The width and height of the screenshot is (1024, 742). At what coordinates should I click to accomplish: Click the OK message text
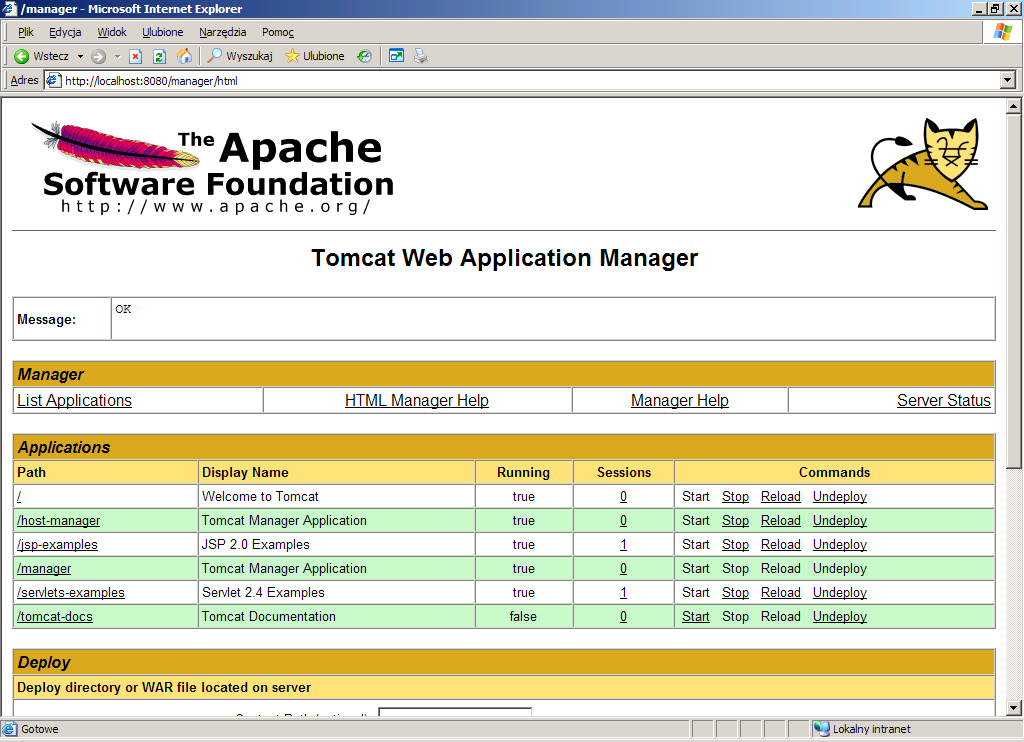pyautogui.click(x=123, y=309)
